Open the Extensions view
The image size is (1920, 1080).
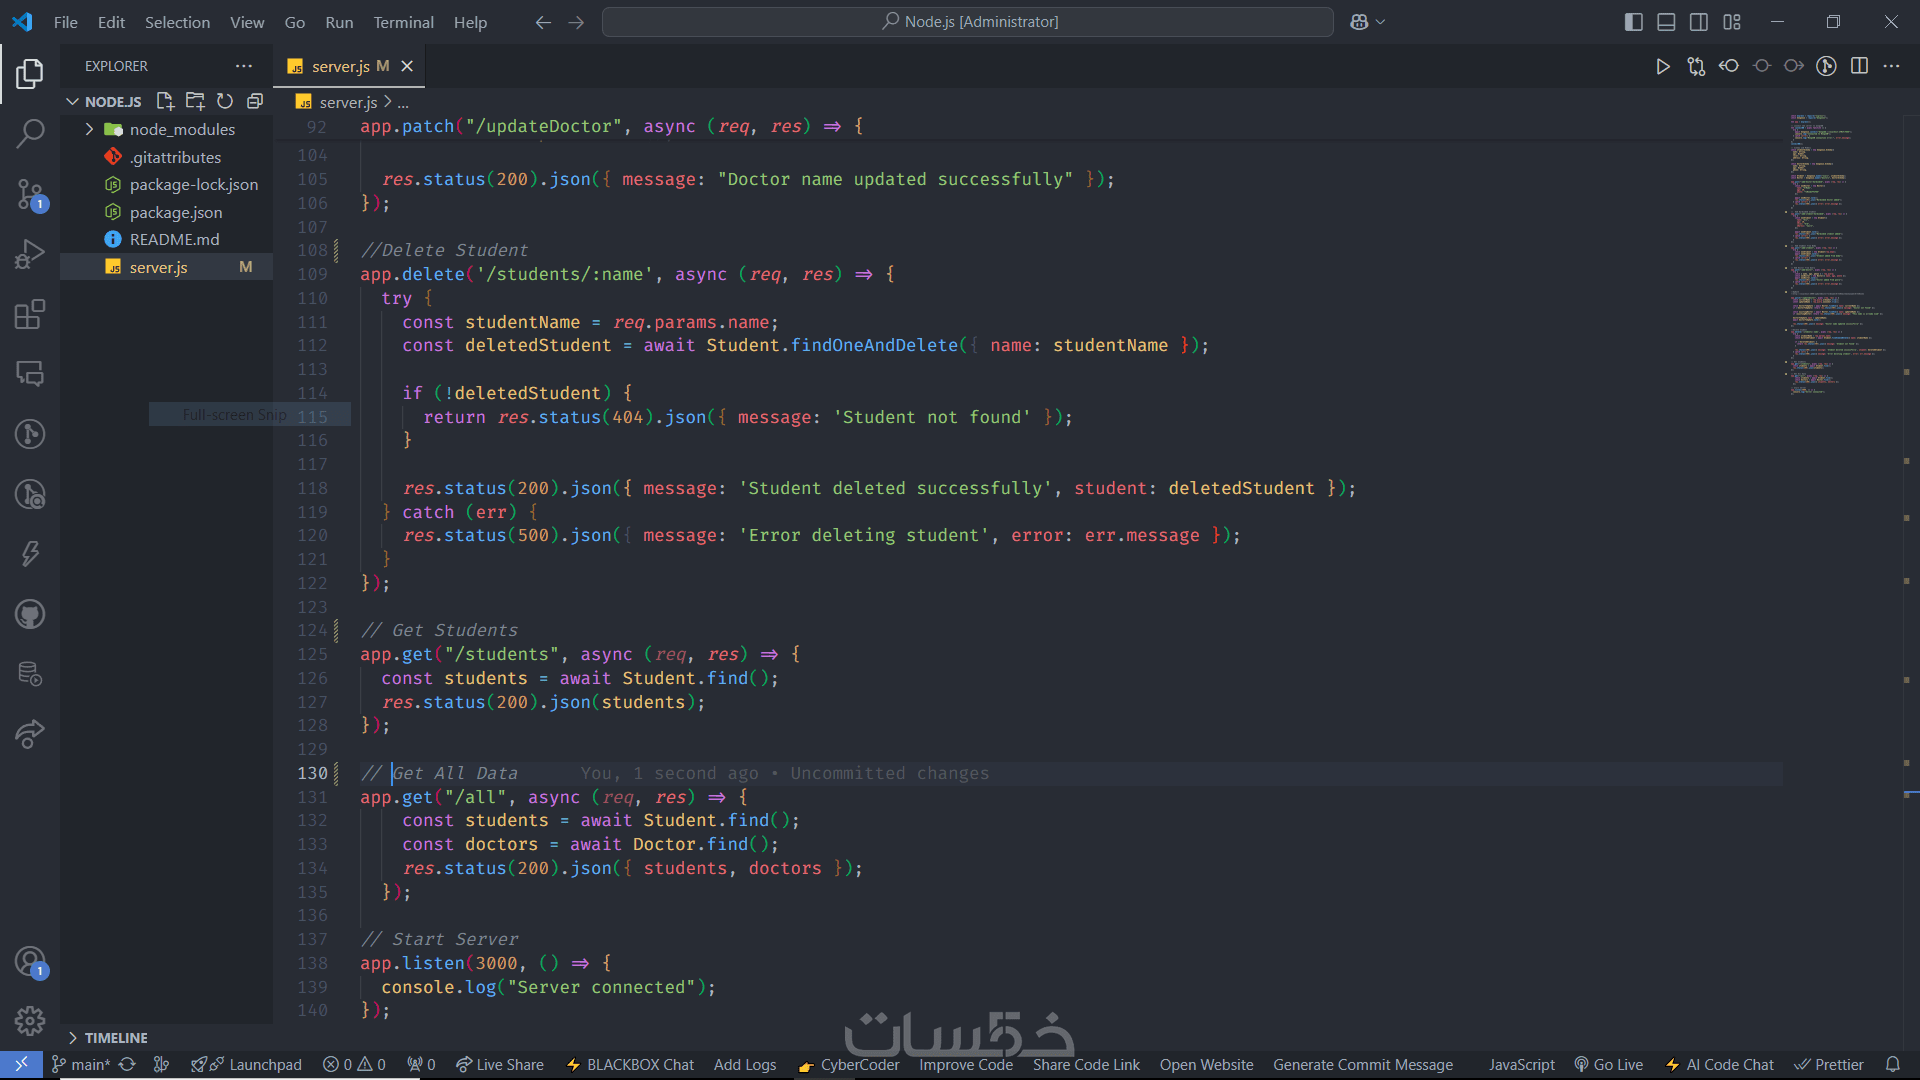coord(30,314)
